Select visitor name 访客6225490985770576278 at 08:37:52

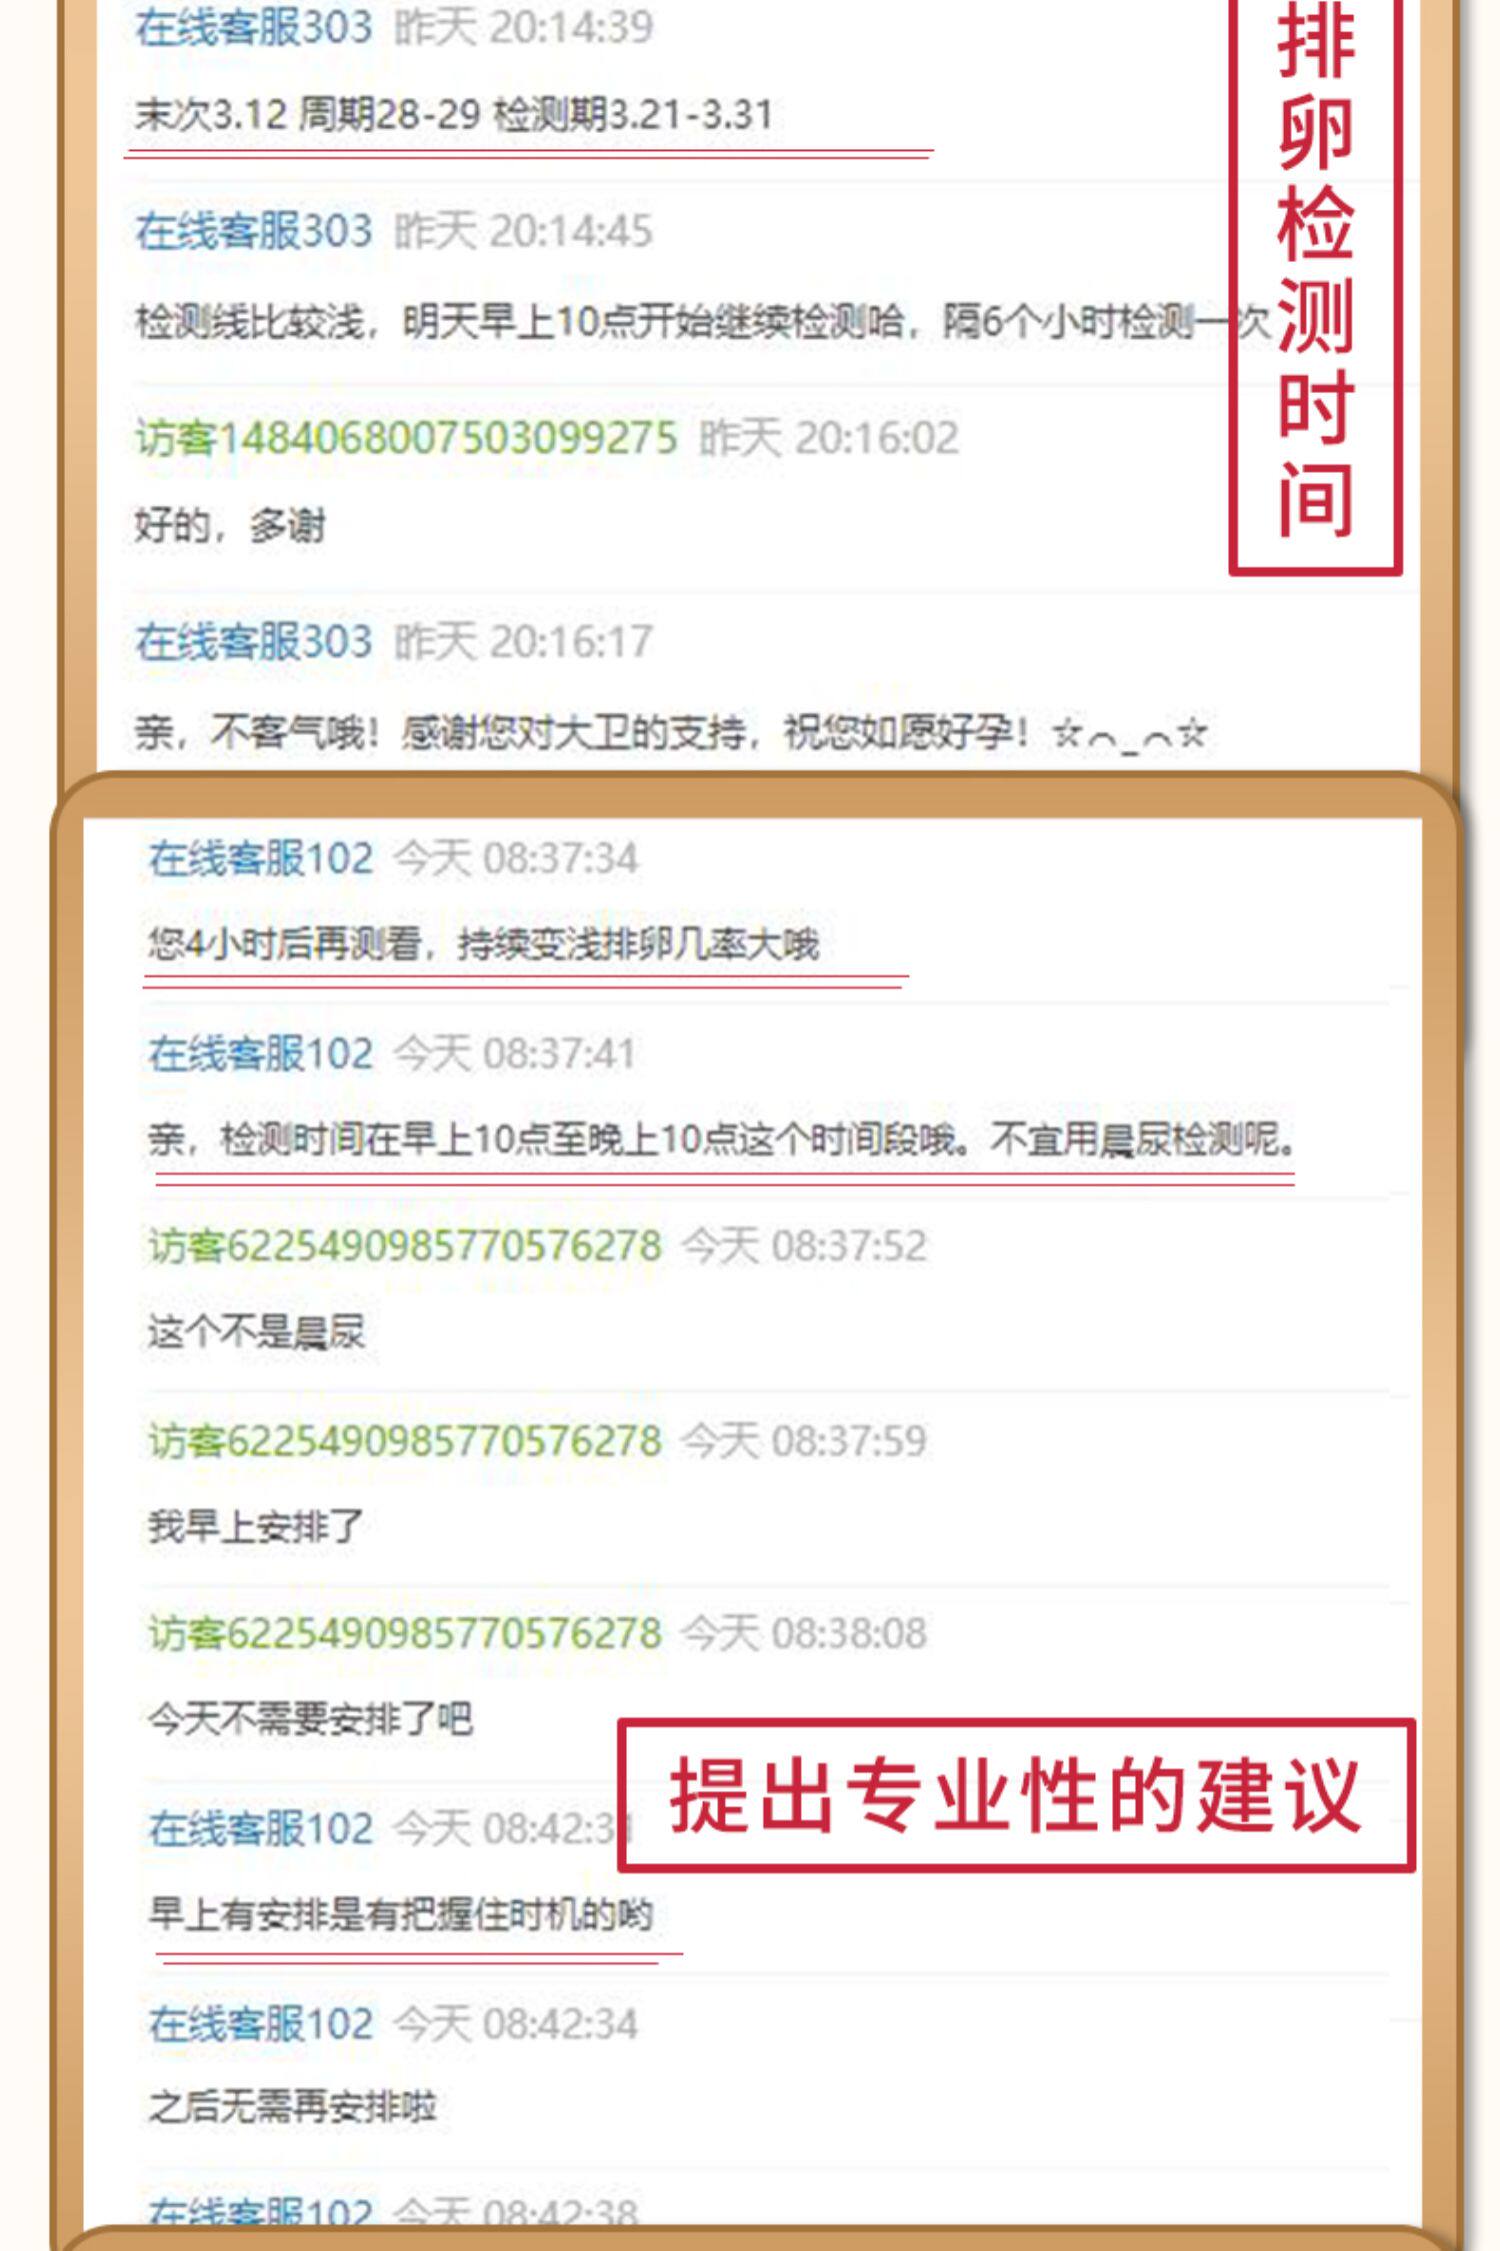coord(405,1246)
